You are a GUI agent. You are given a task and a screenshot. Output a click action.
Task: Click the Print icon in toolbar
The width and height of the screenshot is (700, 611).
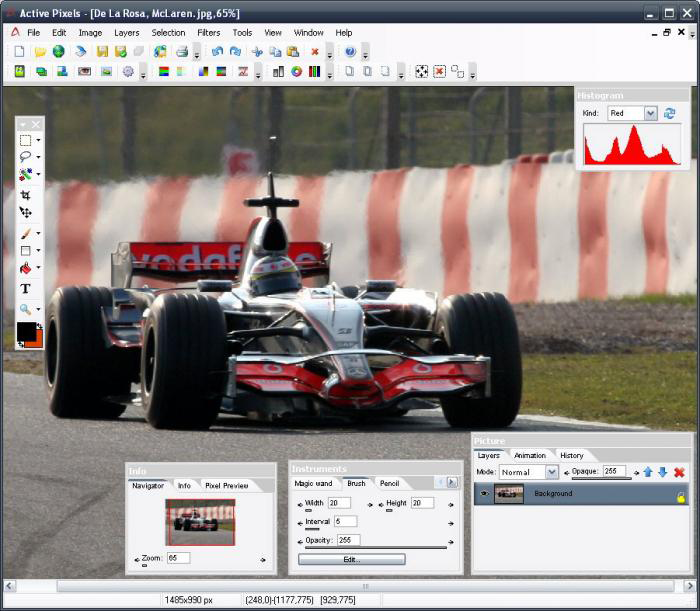coord(182,52)
